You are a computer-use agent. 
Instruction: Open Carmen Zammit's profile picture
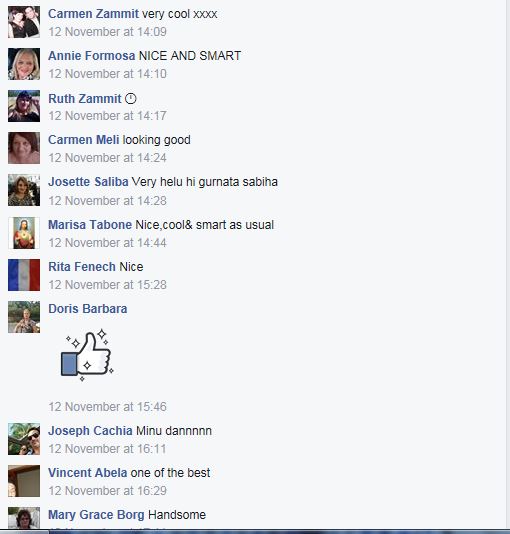[x=24, y=22]
